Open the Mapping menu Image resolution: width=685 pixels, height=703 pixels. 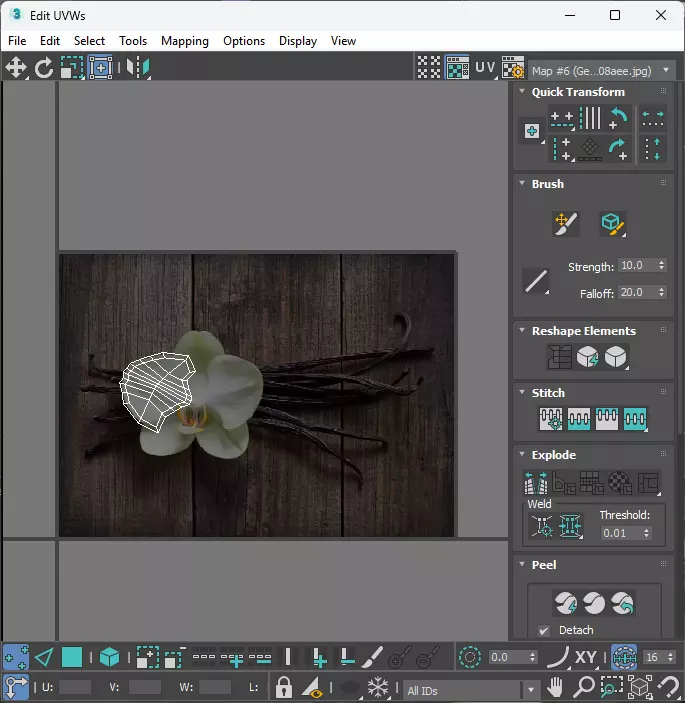click(185, 41)
